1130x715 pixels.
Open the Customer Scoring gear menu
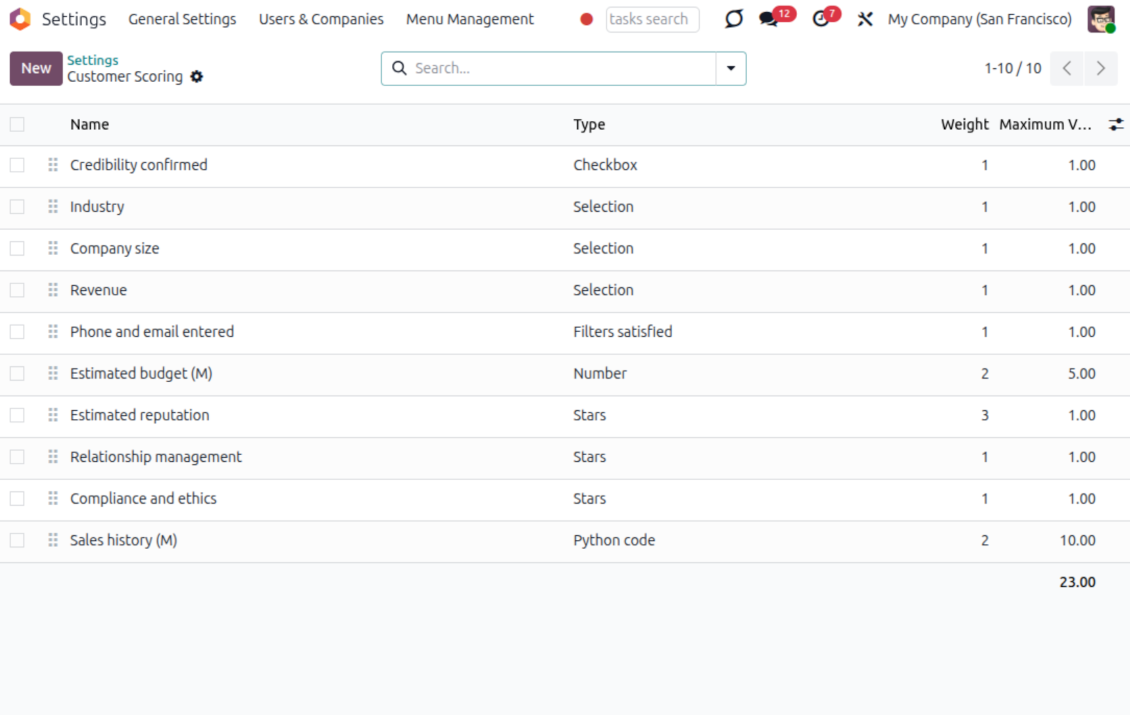[x=197, y=77]
